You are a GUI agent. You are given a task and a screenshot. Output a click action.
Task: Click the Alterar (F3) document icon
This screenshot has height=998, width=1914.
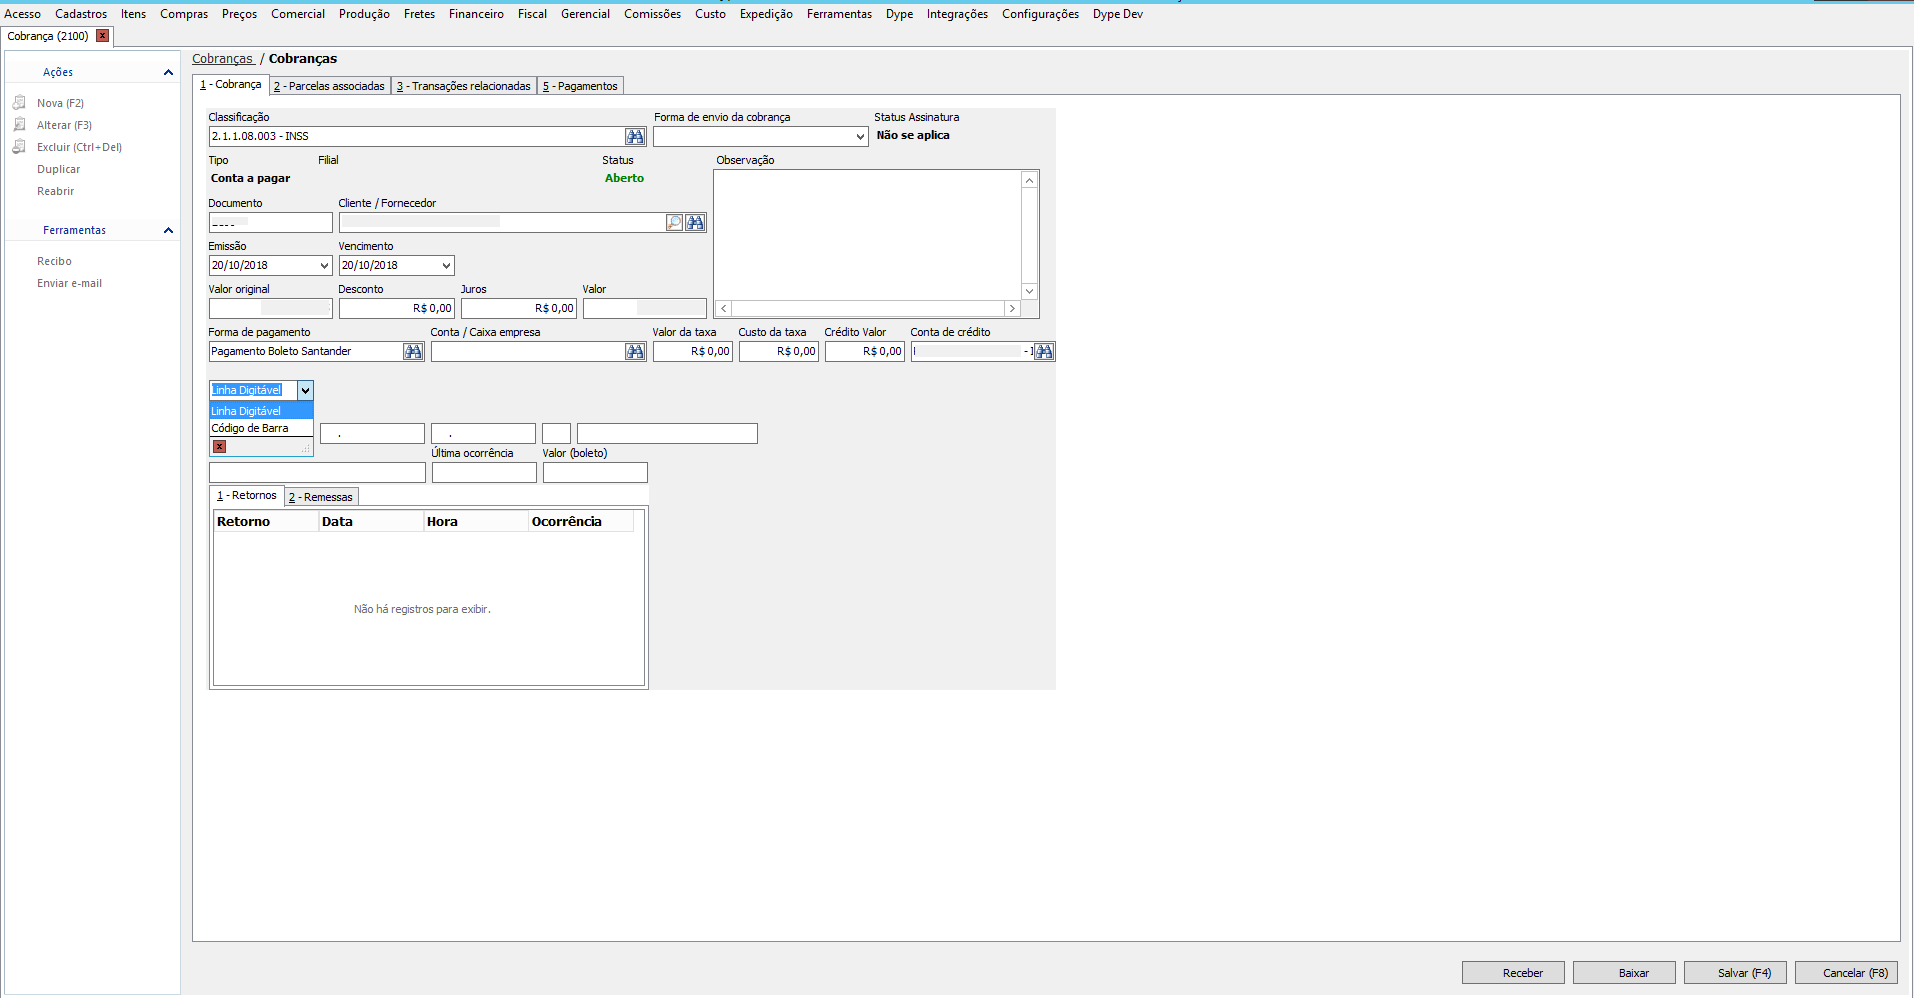pyautogui.click(x=19, y=125)
